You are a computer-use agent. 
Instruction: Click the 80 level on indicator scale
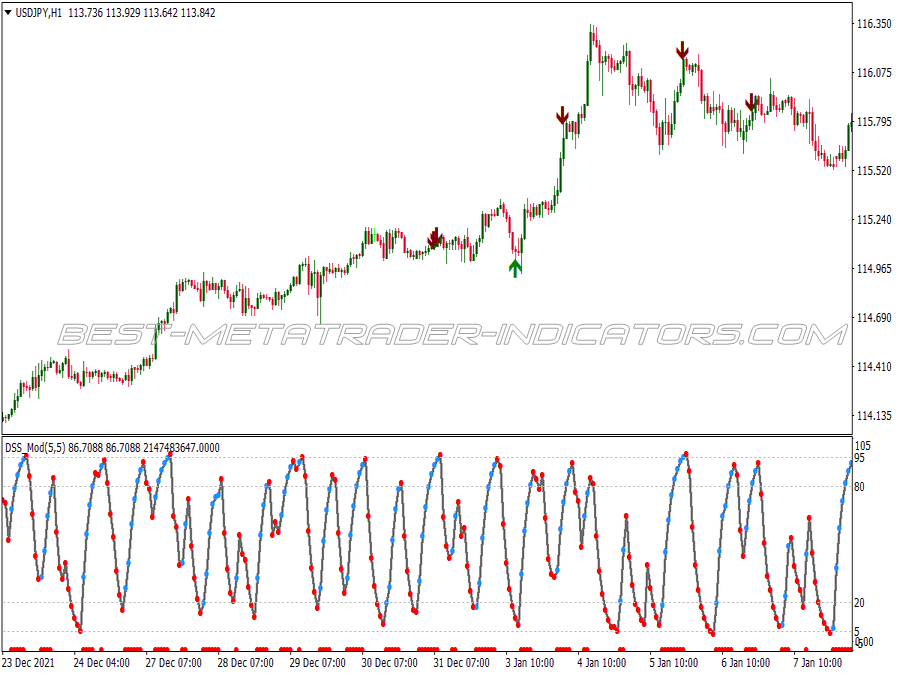859,487
